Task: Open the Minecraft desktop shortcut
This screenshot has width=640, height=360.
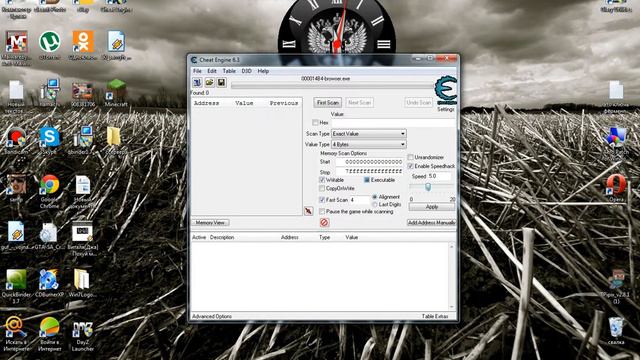Action: pyautogui.click(x=116, y=93)
